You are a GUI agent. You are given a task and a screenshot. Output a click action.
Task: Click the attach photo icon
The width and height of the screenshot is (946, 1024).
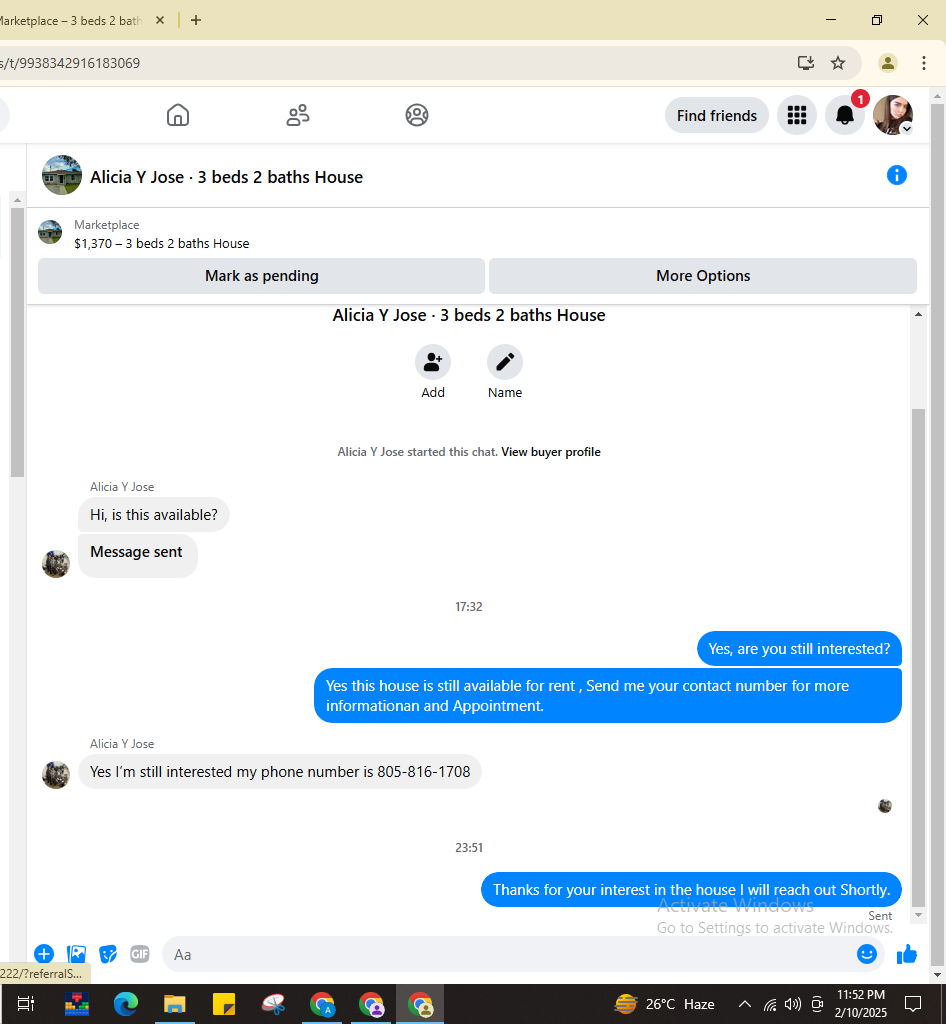point(76,954)
